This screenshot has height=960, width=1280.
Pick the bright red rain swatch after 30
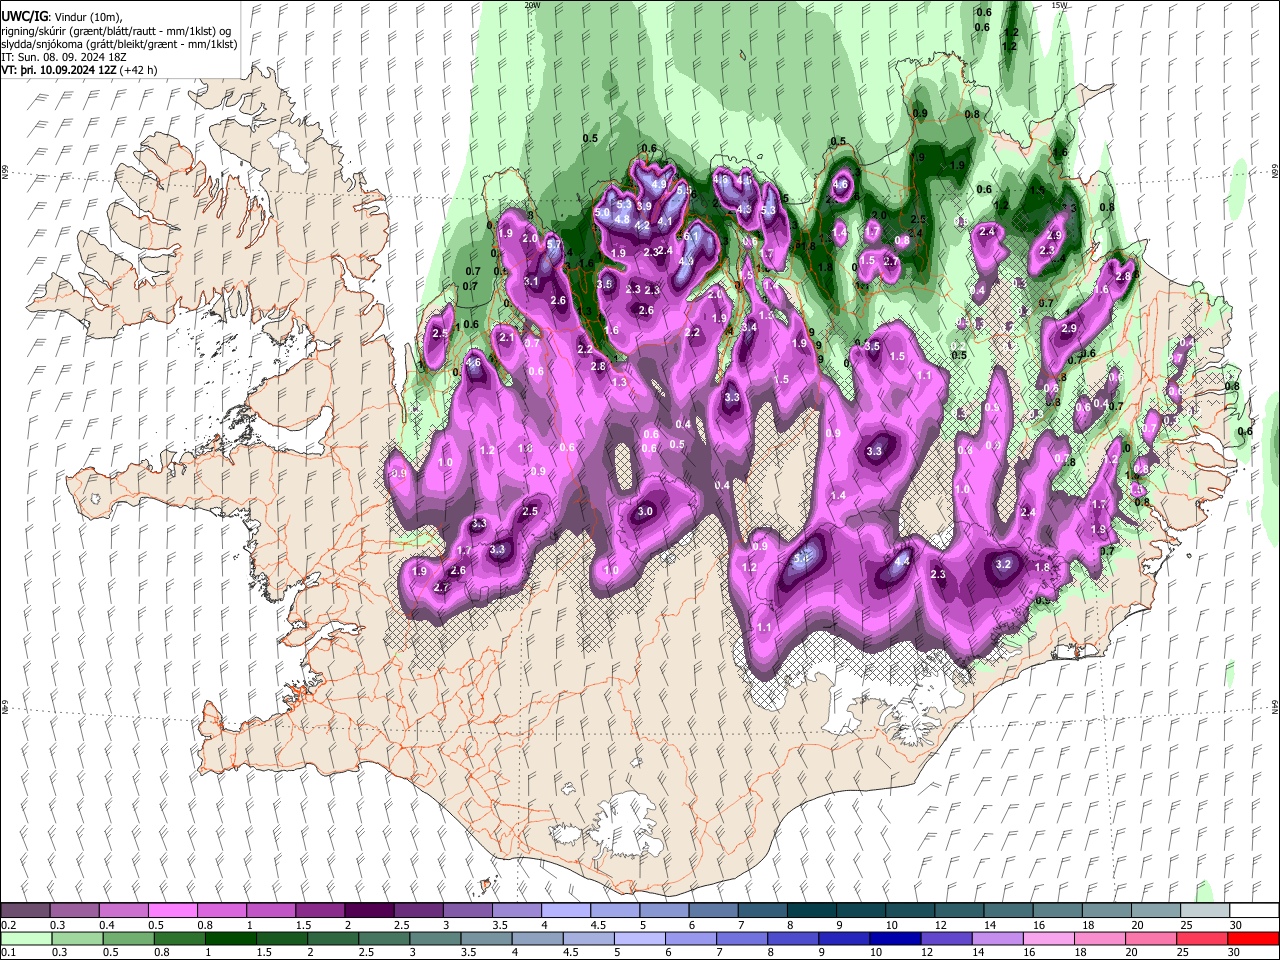tap(1252, 938)
